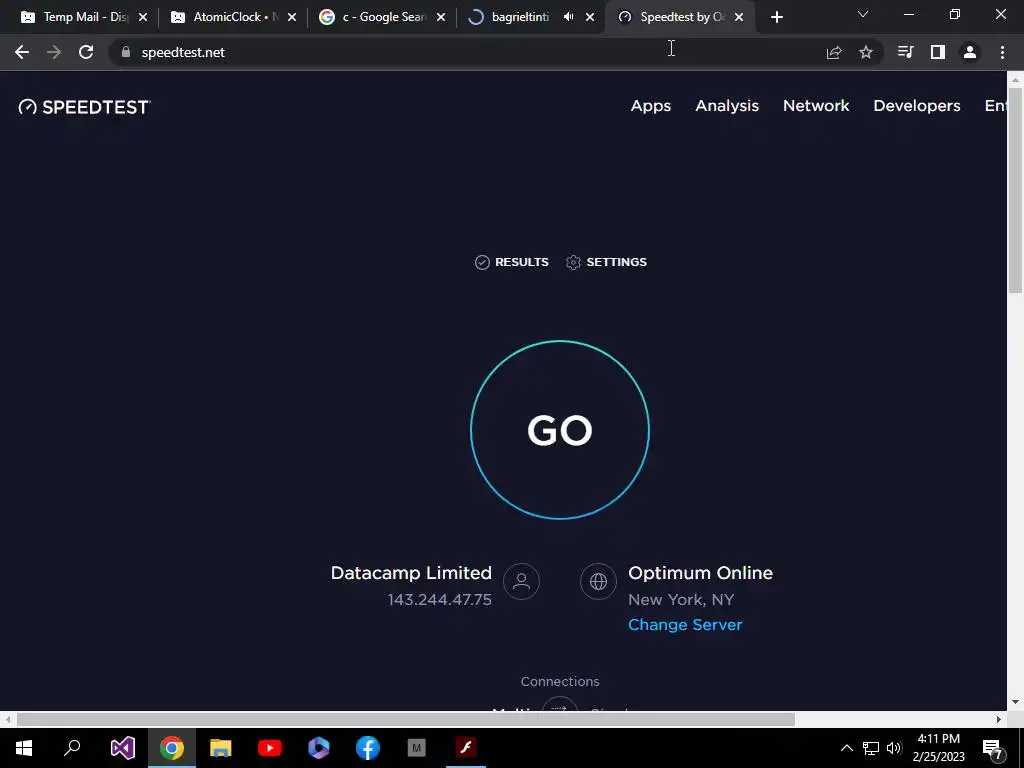
Task: Open the Analysis menu
Action: (x=727, y=106)
